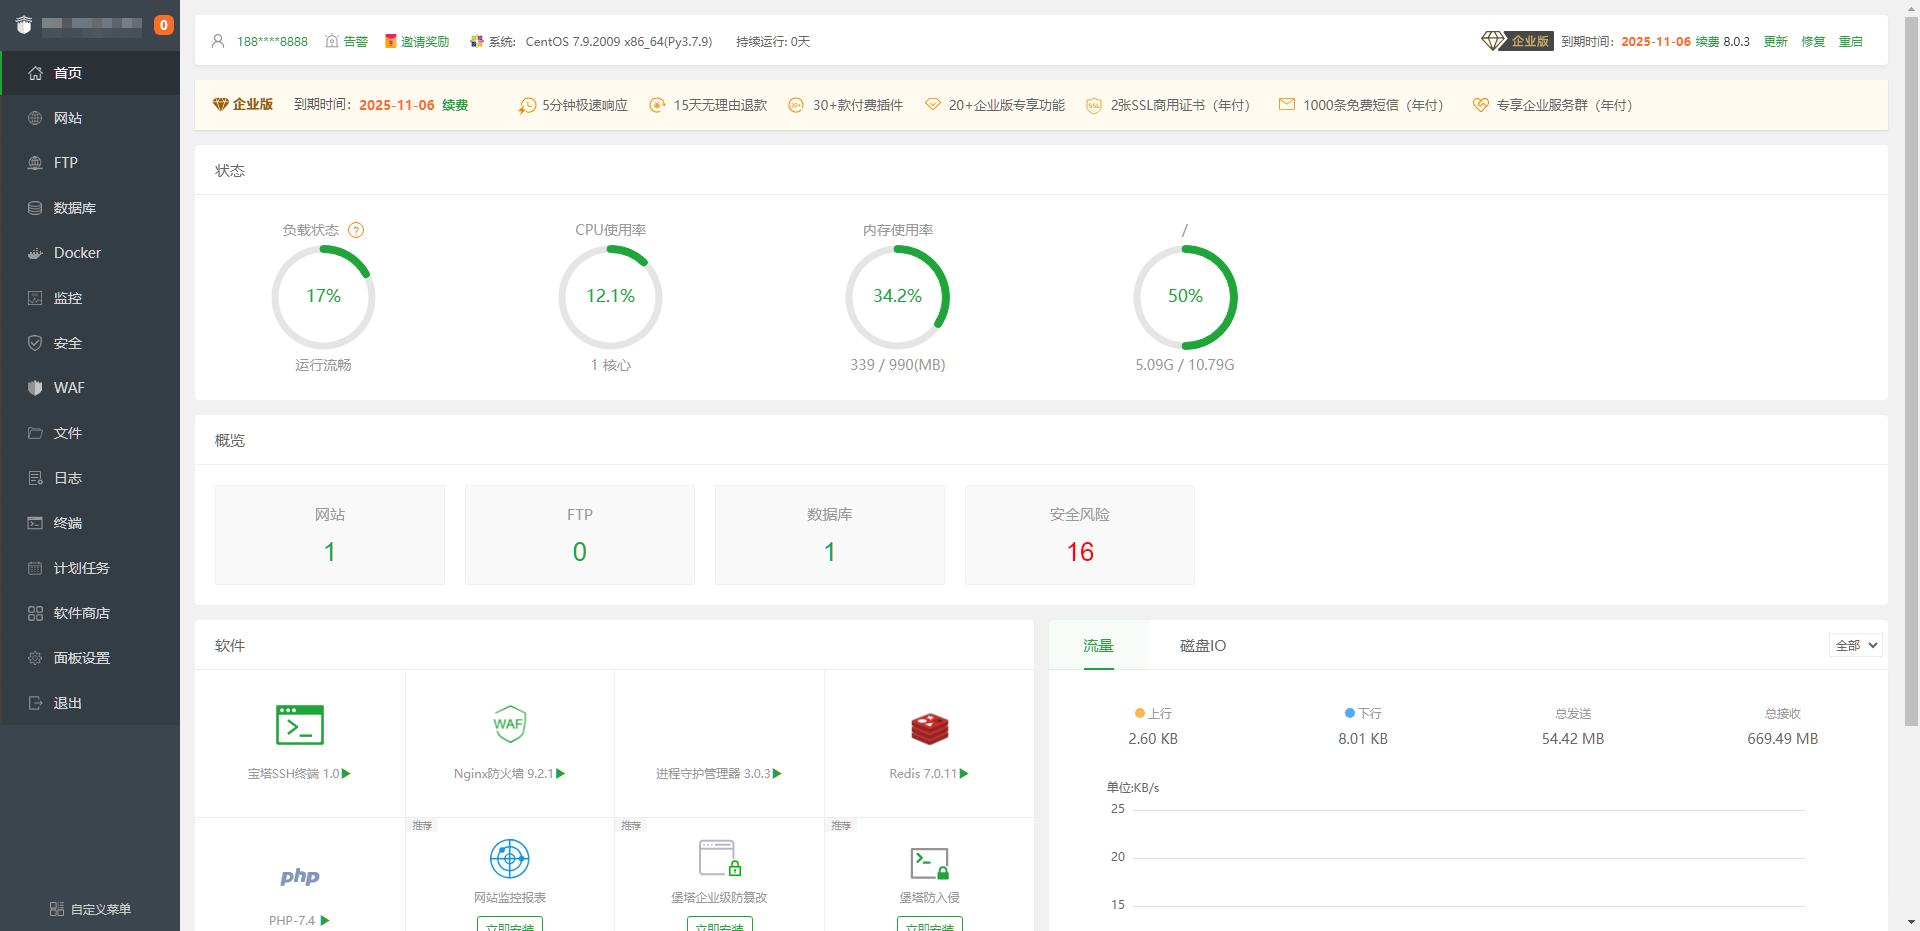Image resolution: width=1920 pixels, height=931 pixels.
Task: Click the 自定义菜单 icon at sidebar bottom
Action: pyautogui.click(x=57, y=909)
